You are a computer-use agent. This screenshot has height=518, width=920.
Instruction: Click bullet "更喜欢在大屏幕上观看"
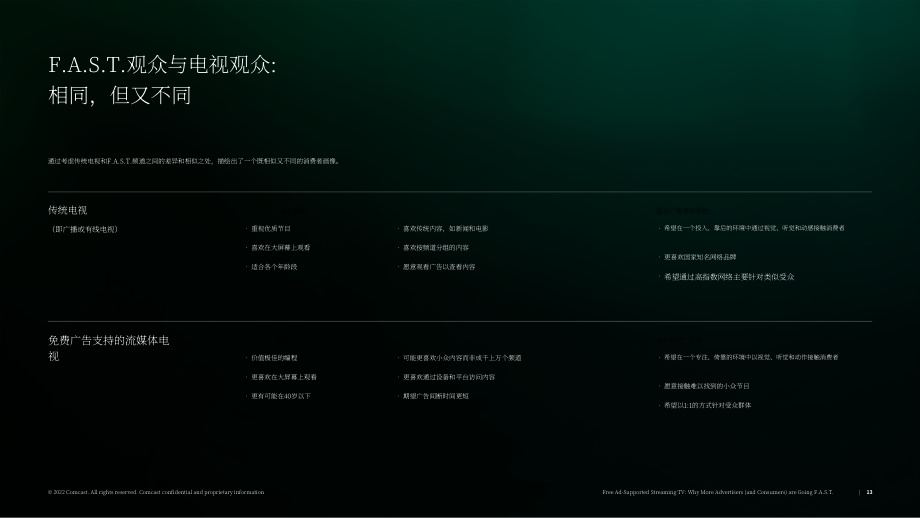click(x=283, y=377)
